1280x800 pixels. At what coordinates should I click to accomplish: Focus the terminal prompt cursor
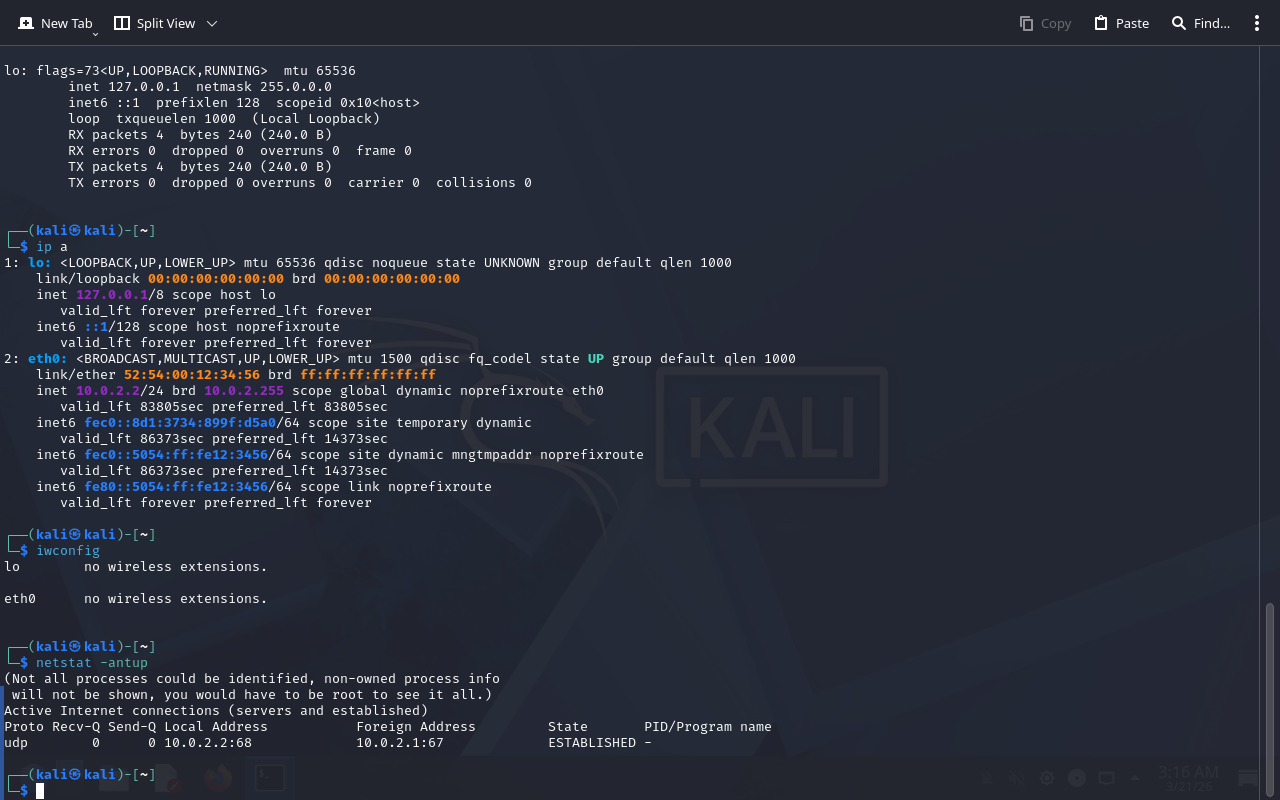point(40,791)
